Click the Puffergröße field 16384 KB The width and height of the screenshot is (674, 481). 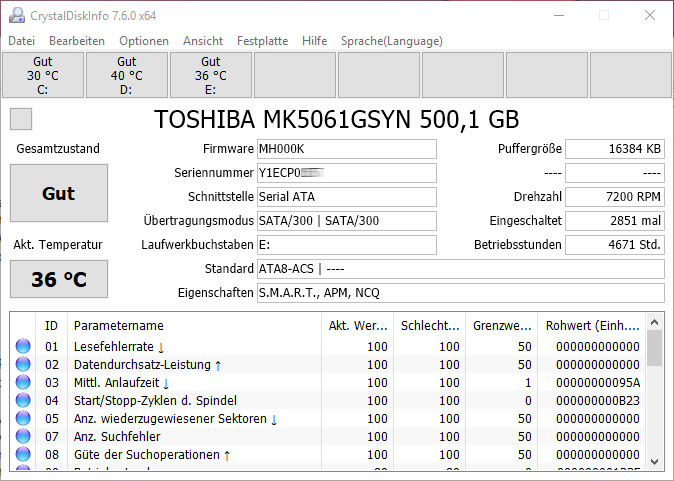[615, 149]
